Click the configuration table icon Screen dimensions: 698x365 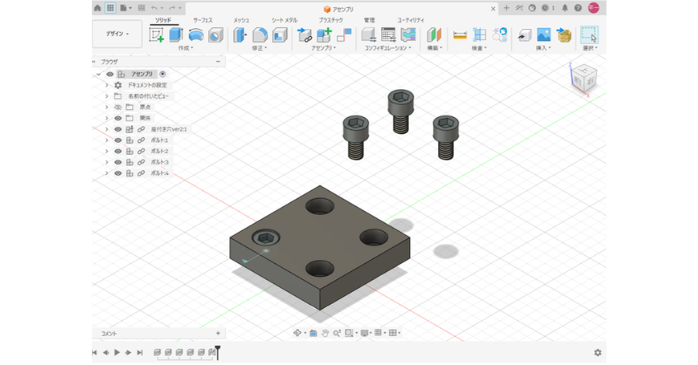click(388, 35)
